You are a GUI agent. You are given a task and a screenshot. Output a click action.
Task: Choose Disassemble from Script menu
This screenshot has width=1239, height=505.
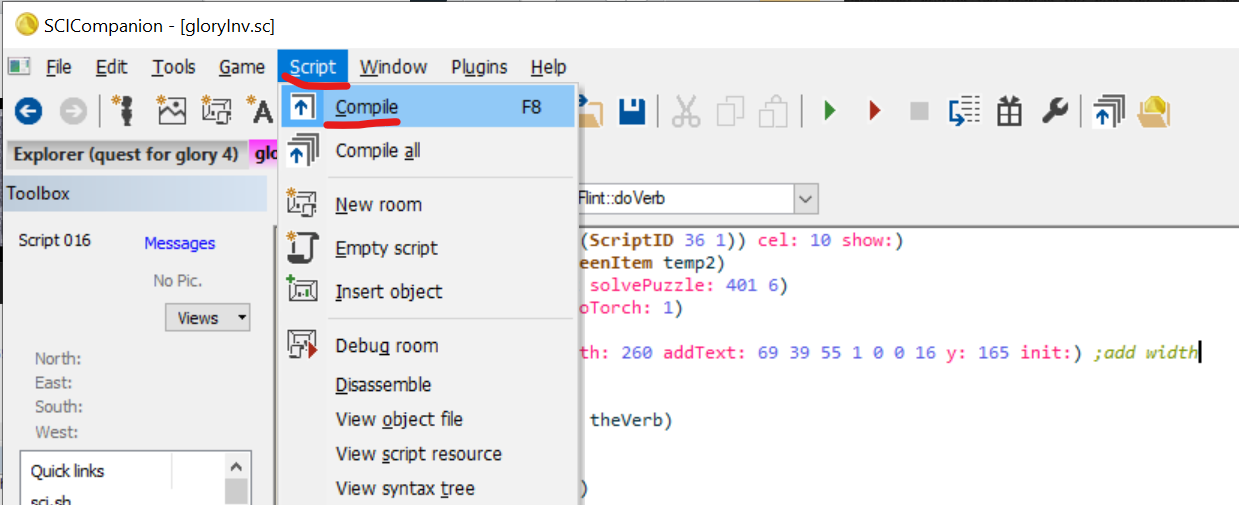[x=428, y=384]
